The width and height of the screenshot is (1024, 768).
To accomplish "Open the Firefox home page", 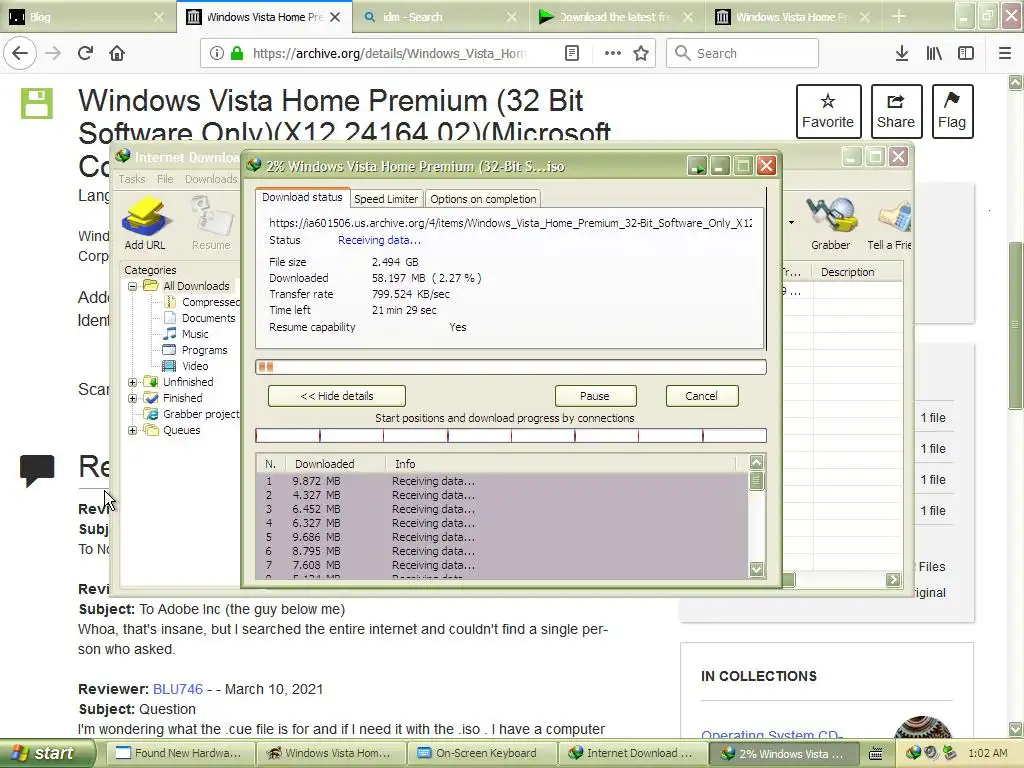I will tap(117, 53).
